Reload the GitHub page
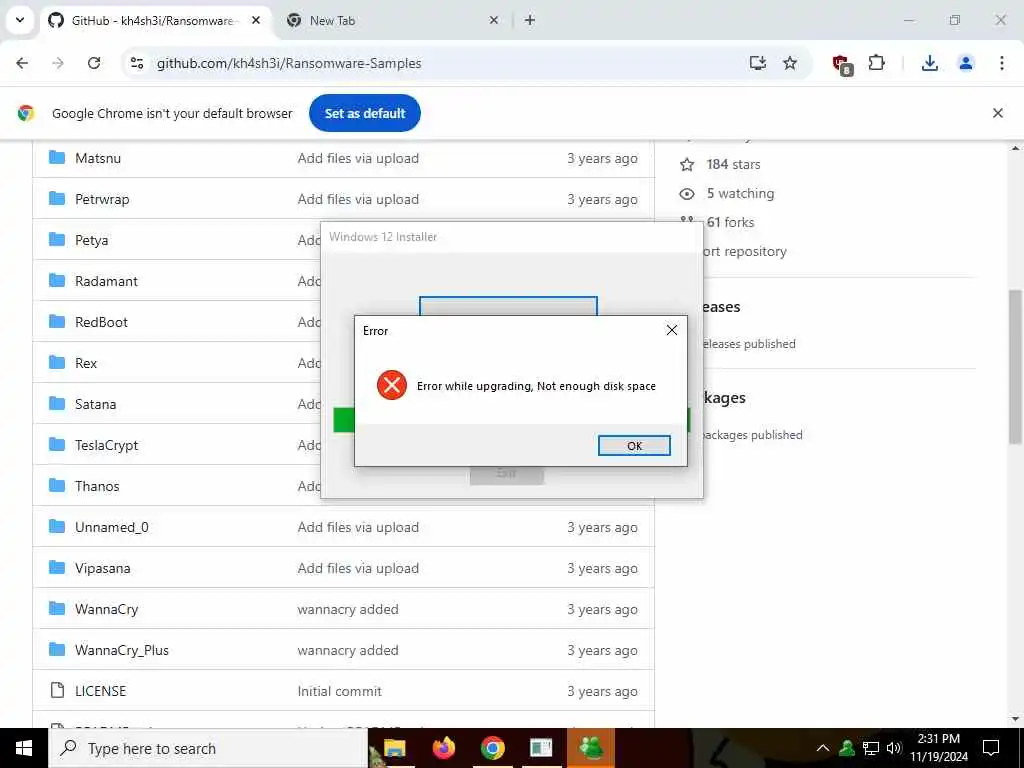The width and height of the screenshot is (1024, 768). pos(94,63)
